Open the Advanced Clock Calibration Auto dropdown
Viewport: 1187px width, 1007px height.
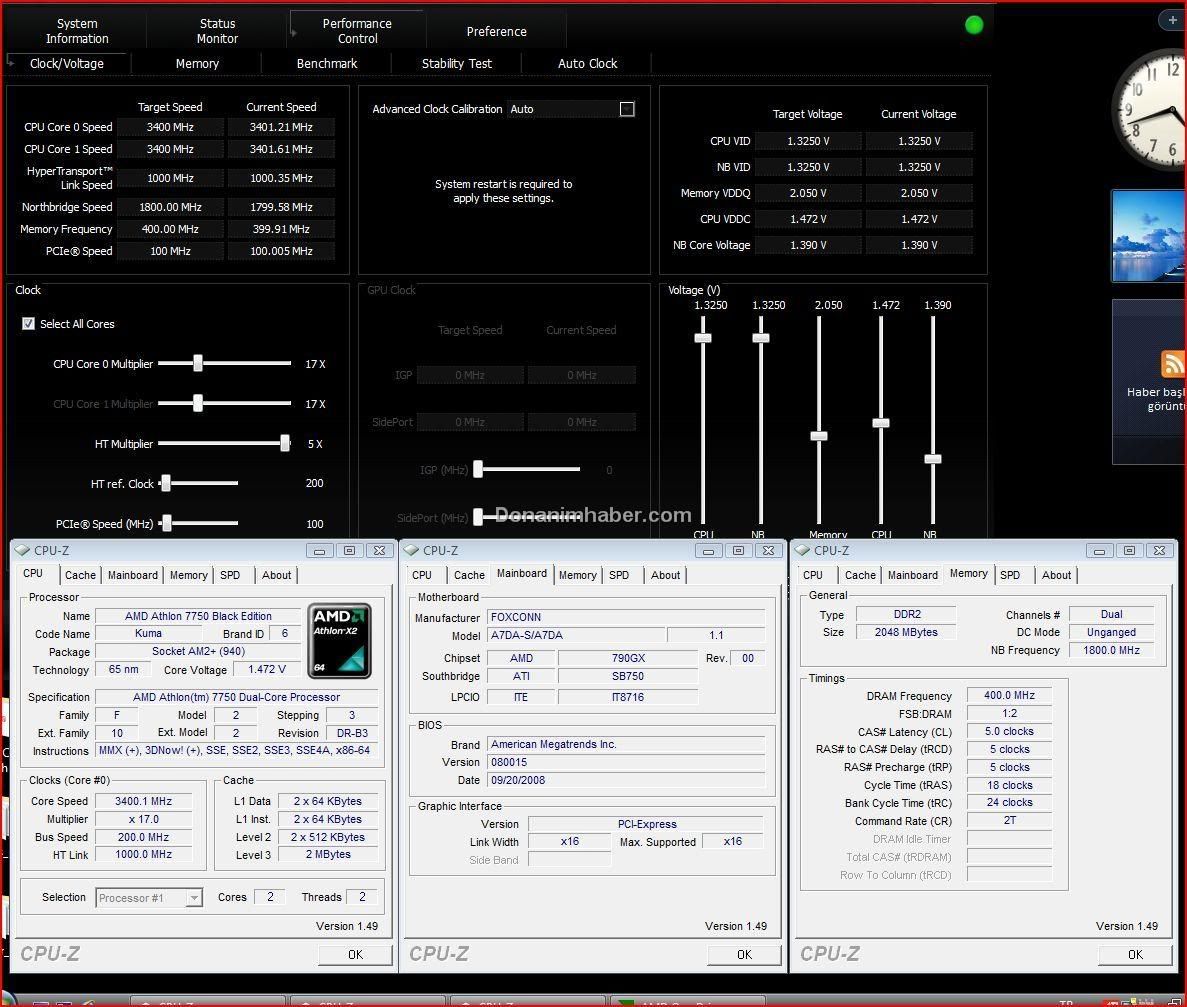(x=571, y=110)
